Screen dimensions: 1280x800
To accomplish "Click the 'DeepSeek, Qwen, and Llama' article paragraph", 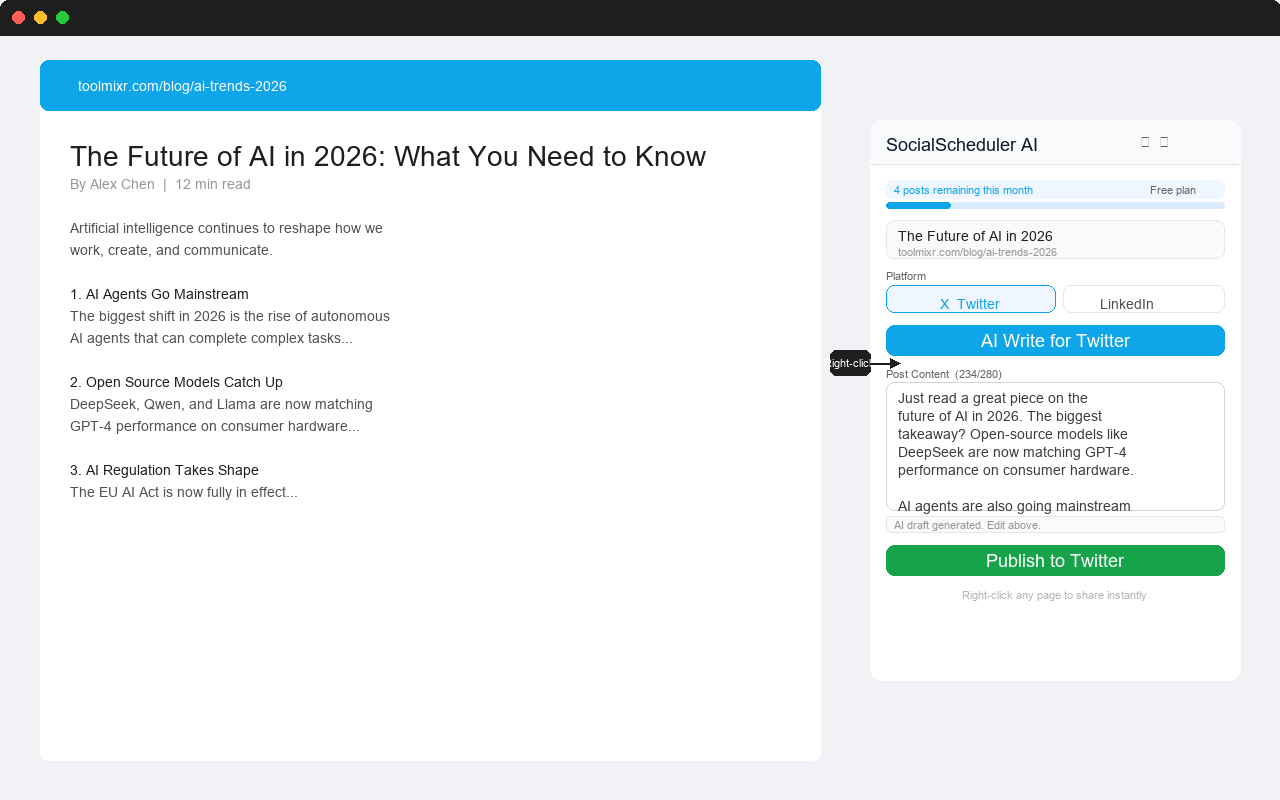I will (221, 415).
